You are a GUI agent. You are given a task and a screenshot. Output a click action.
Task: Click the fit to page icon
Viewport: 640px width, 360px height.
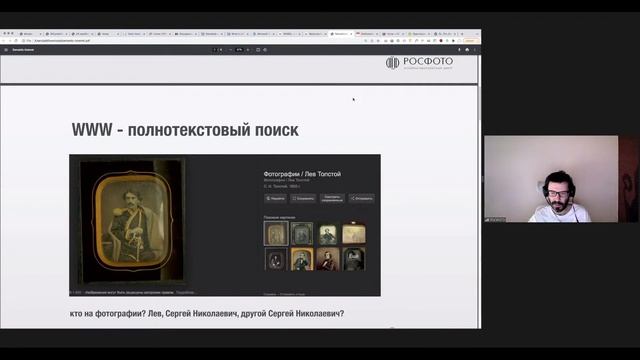(x=258, y=50)
